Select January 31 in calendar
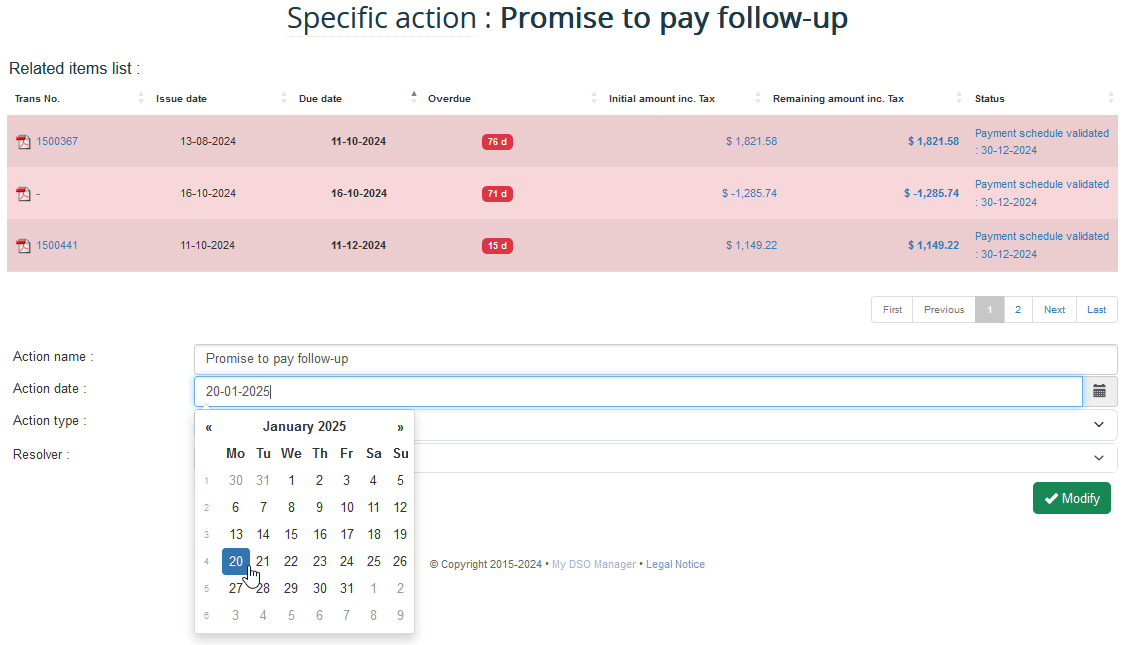The height and width of the screenshot is (645, 1126). [346, 588]
